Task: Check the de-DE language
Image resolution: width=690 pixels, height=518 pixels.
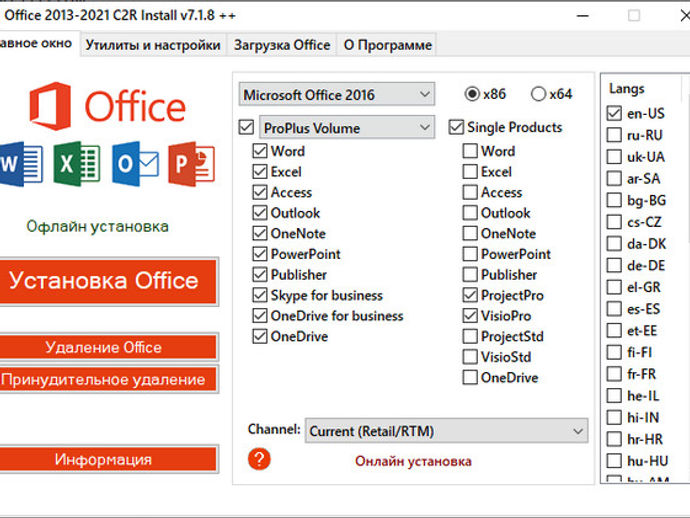Action: click(x=614, y=265)
